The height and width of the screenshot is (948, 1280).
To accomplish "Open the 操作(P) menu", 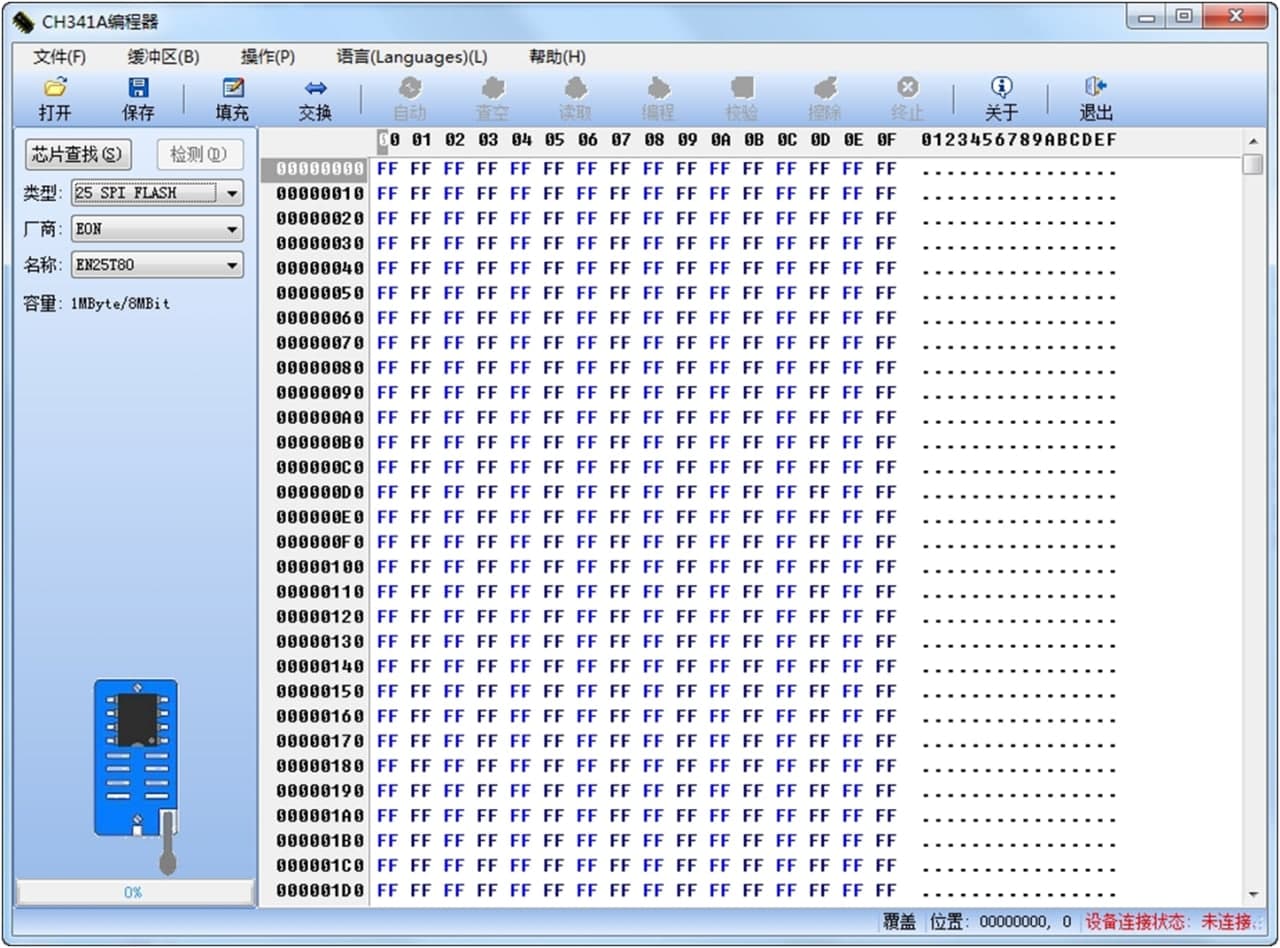I will point(268,57).
